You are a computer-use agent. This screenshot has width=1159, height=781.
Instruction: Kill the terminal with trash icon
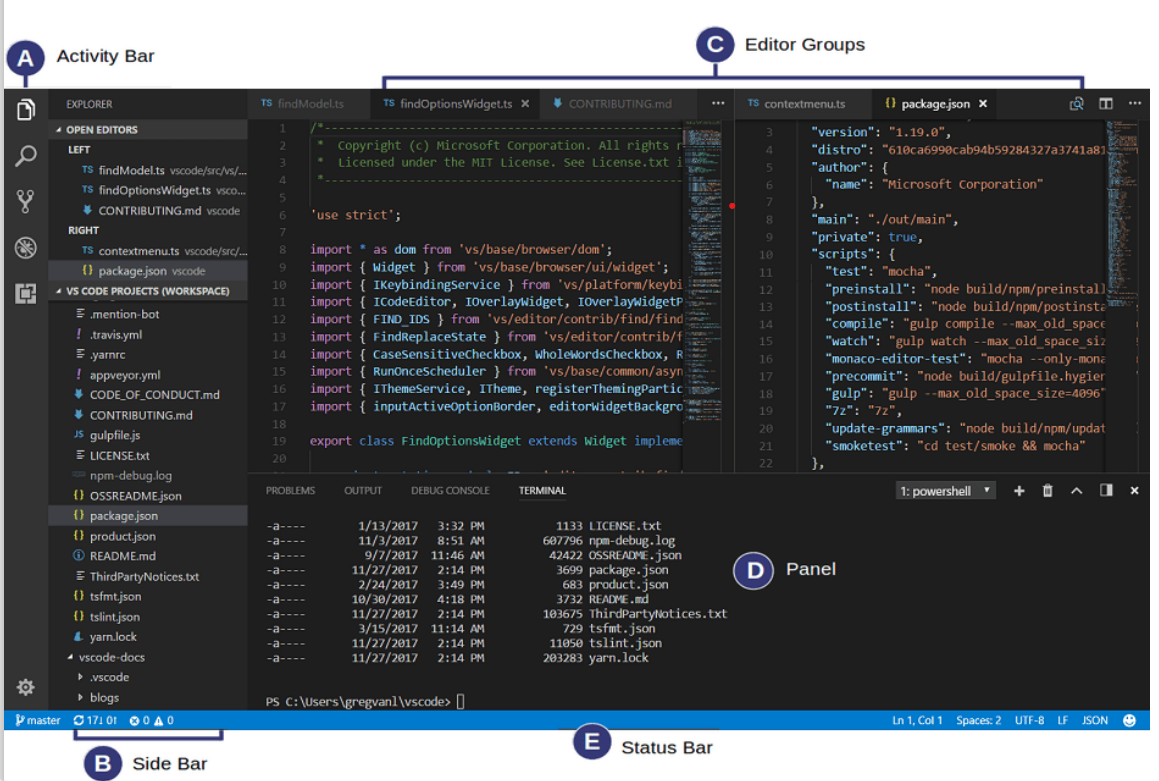pos(1047,491)
